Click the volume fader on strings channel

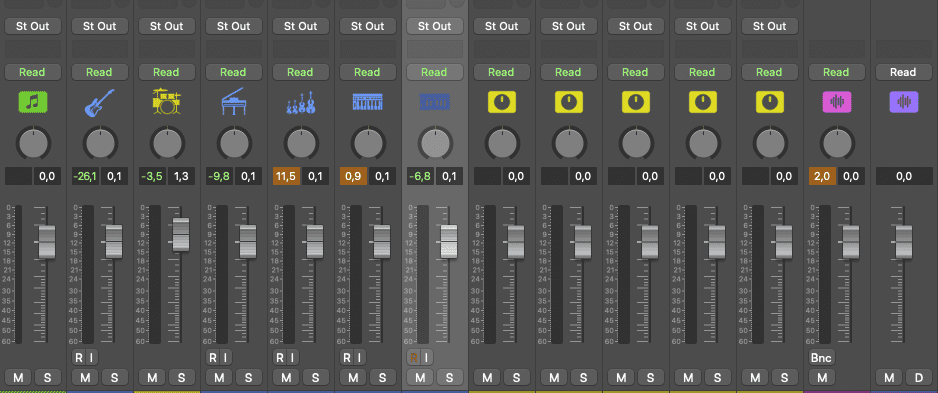pyautogui.click(x=315, y=242)
